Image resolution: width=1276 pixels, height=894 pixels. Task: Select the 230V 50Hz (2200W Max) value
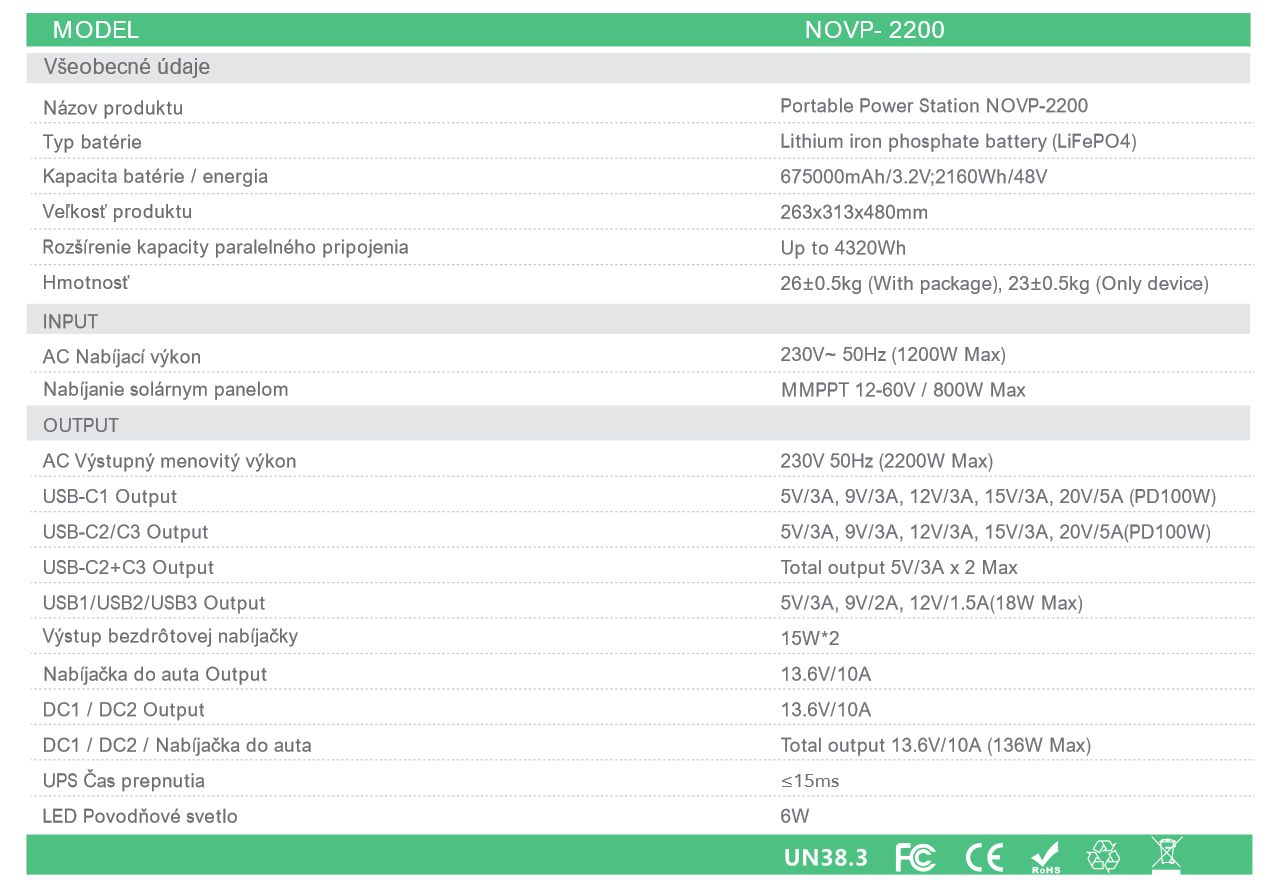886,461
